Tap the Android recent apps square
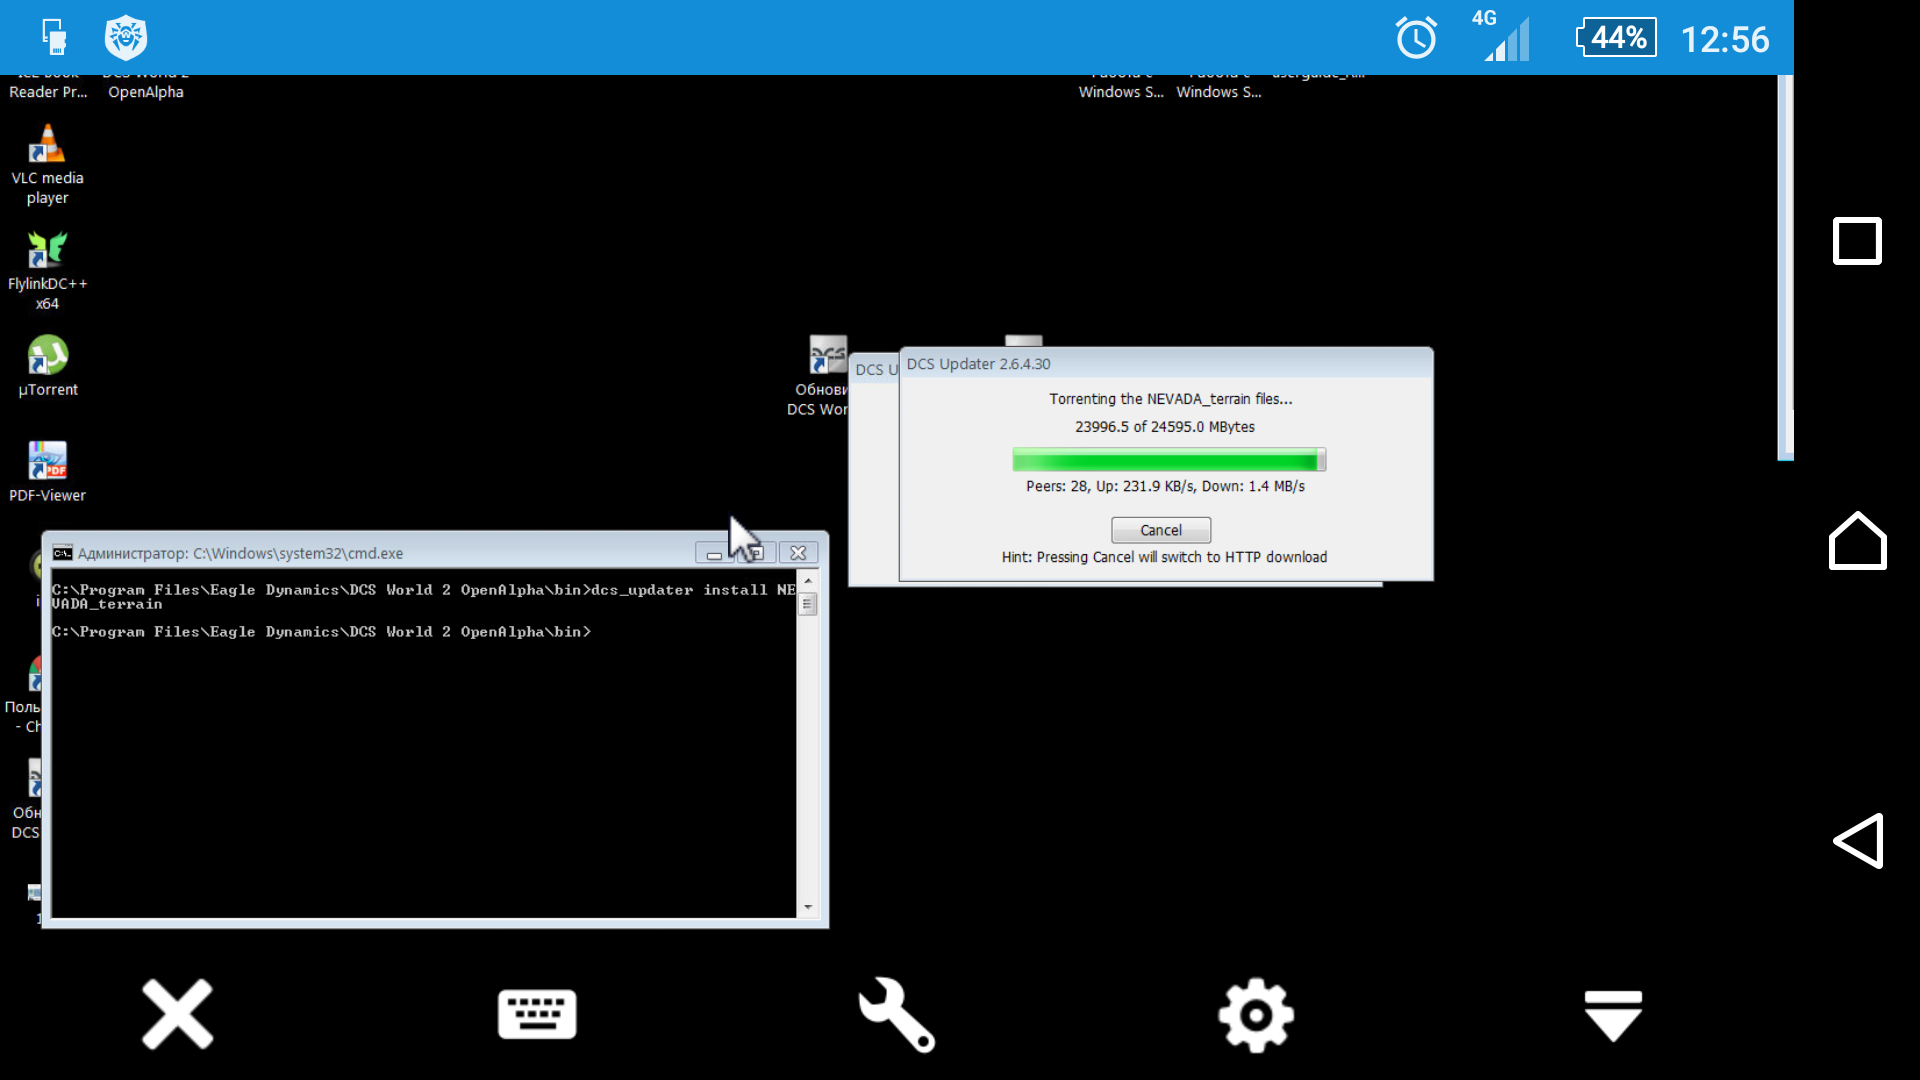Screen dimensions: 1920x1080 pos(1858,241)
